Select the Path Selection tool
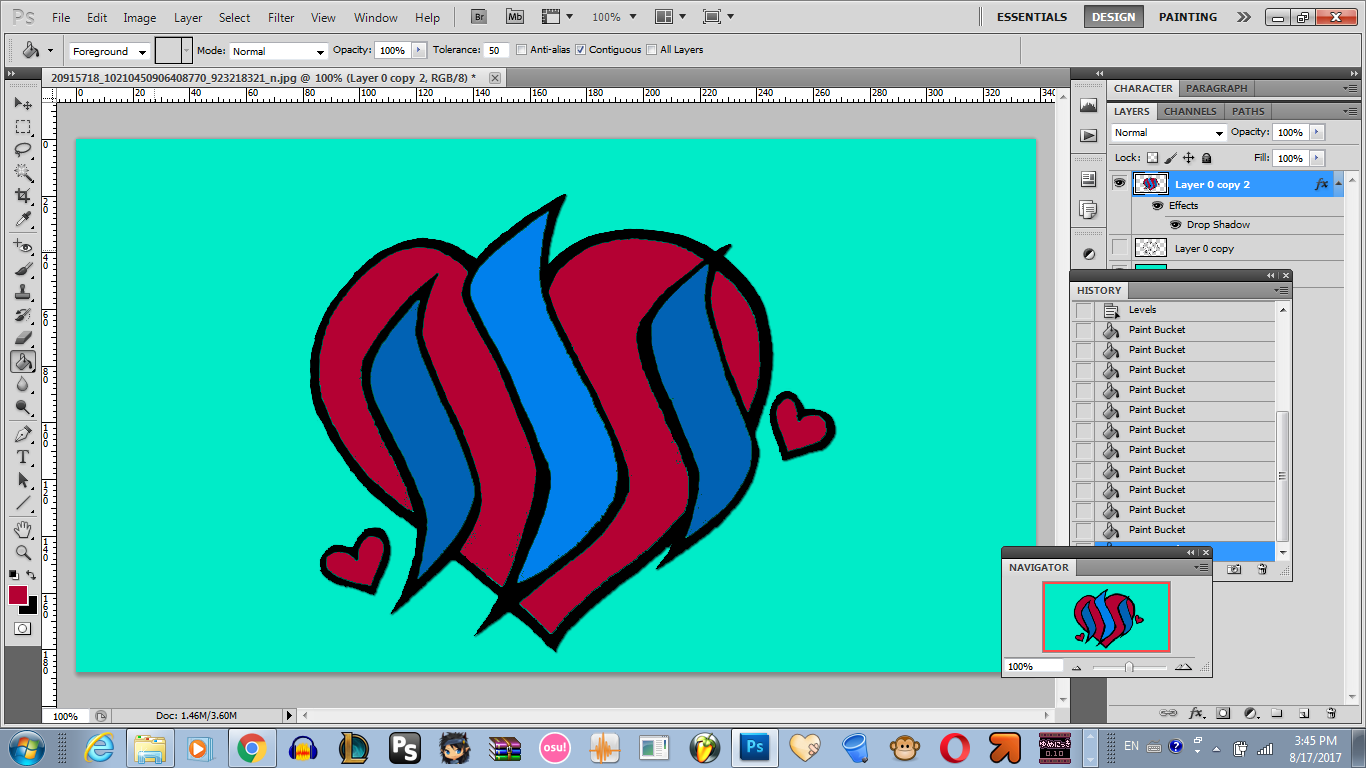Screen dimensions: 1366x768 23,480
